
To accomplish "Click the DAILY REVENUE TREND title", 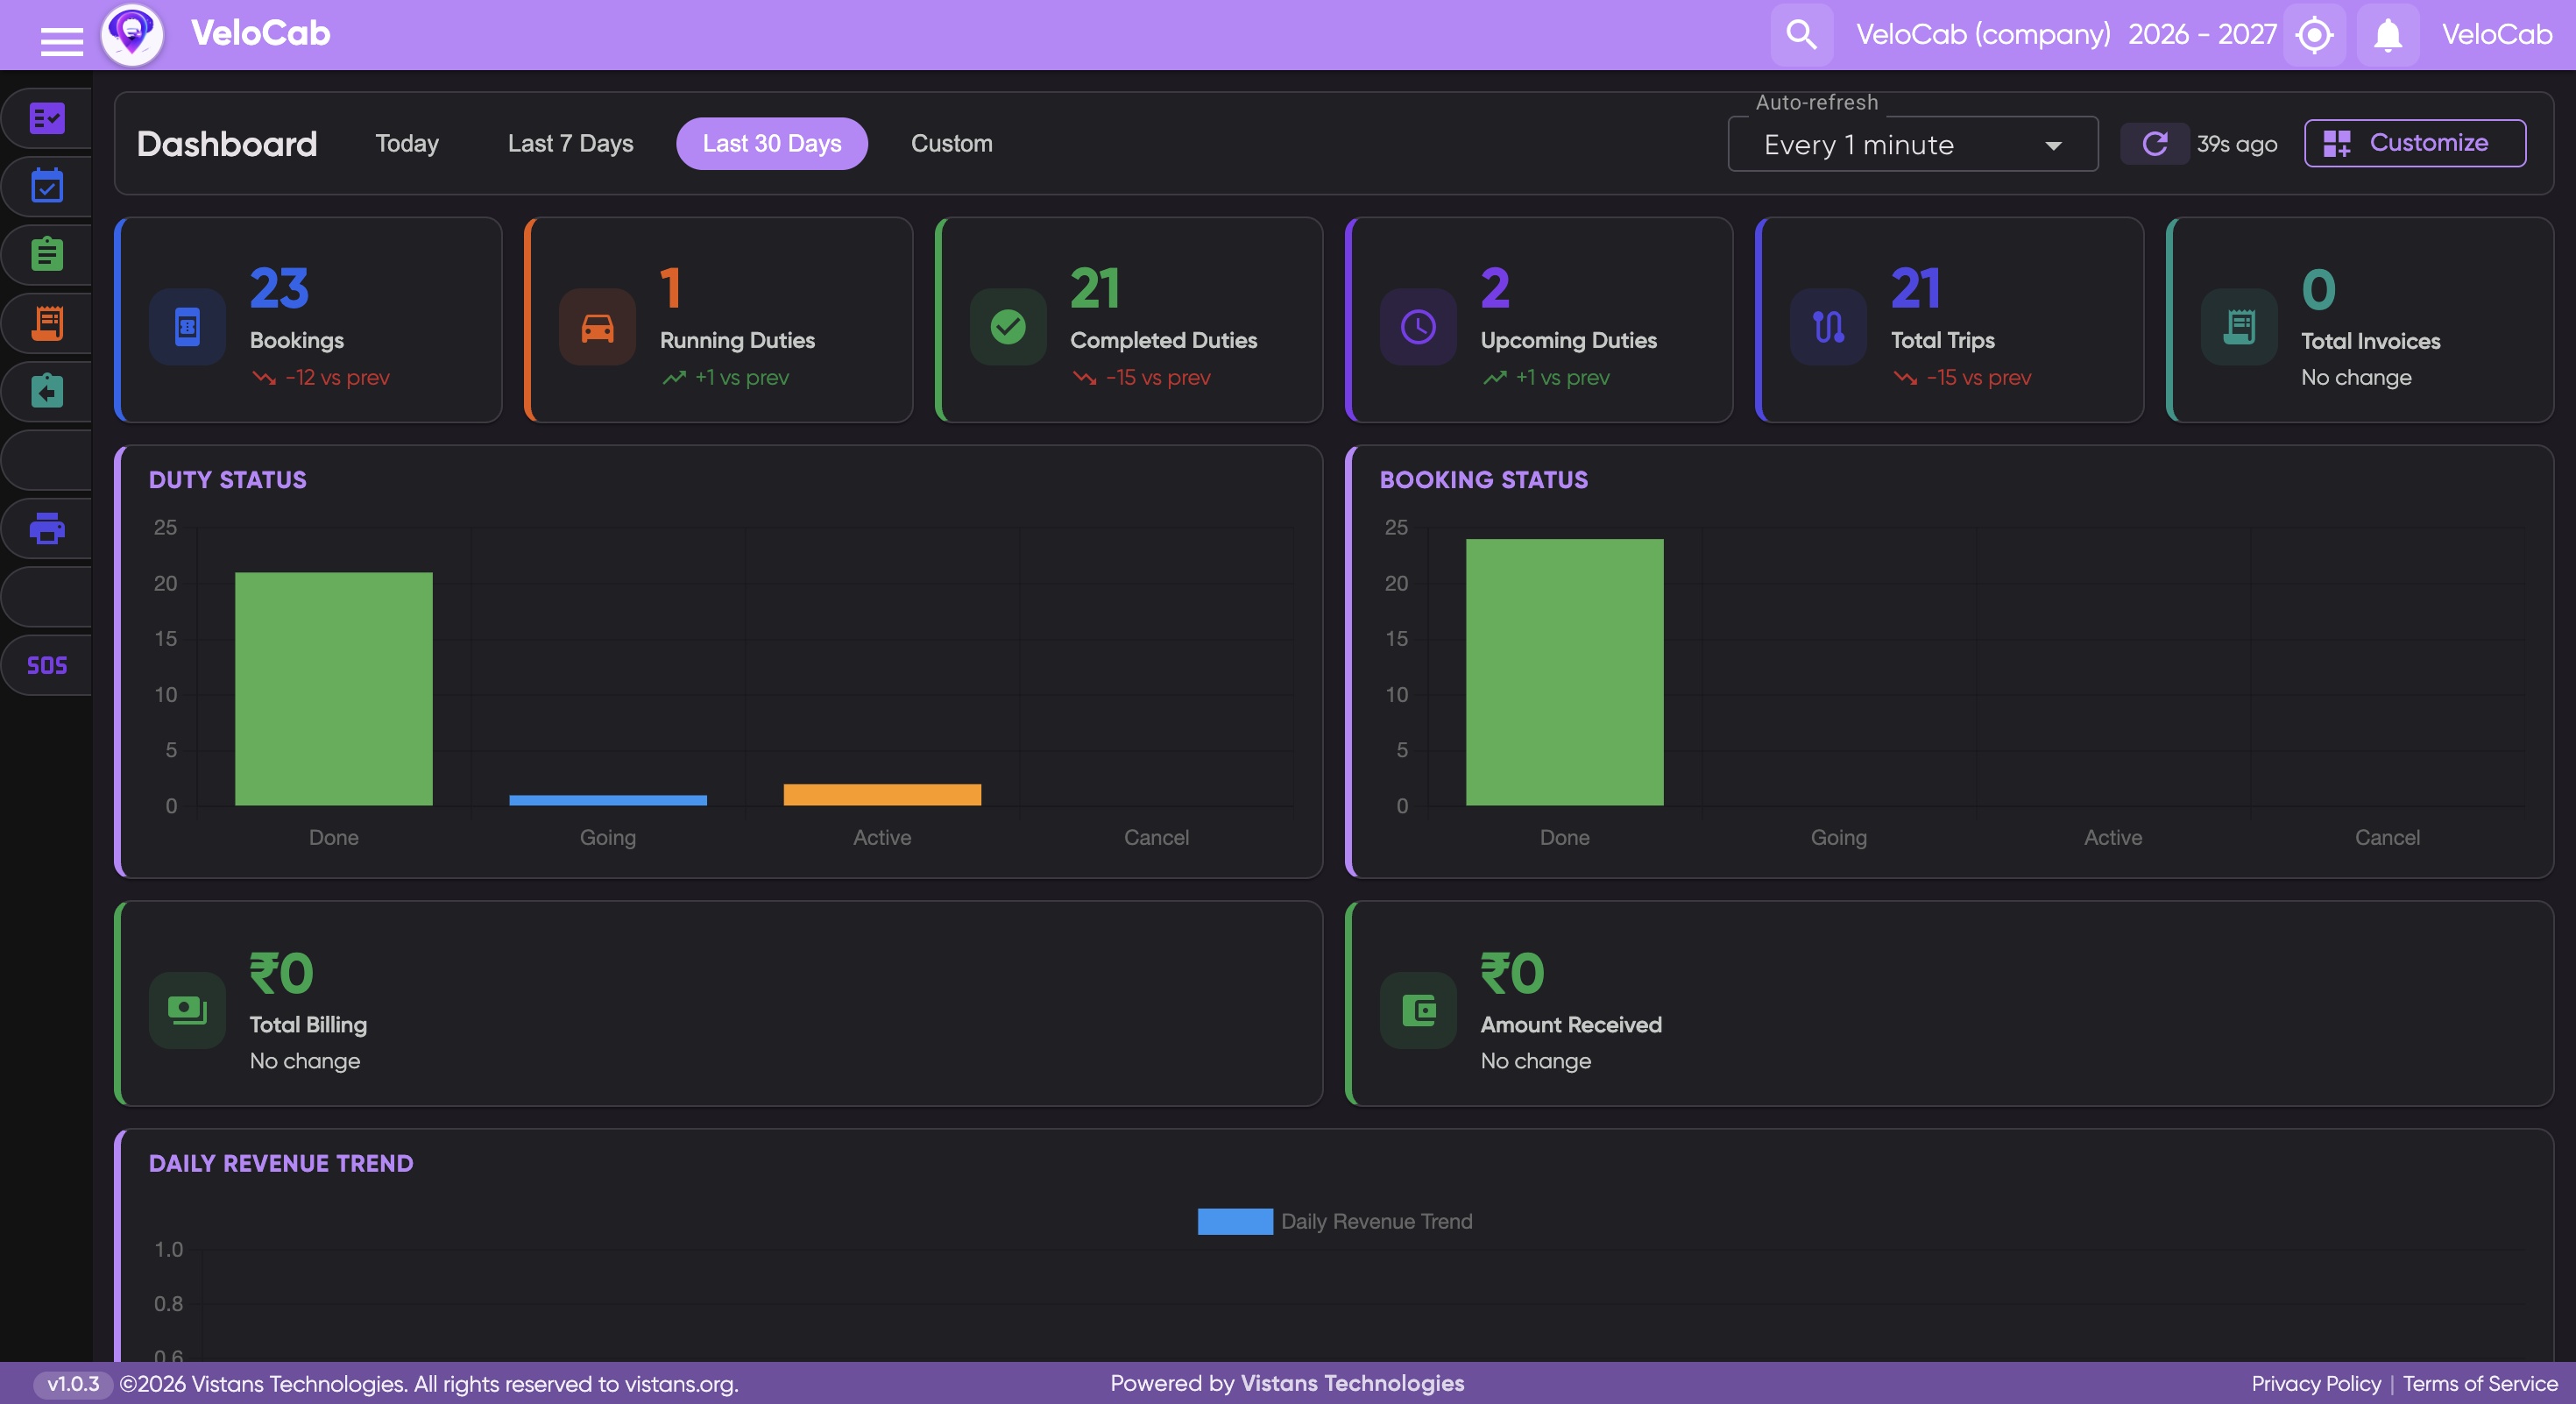I will point(281,1164).
